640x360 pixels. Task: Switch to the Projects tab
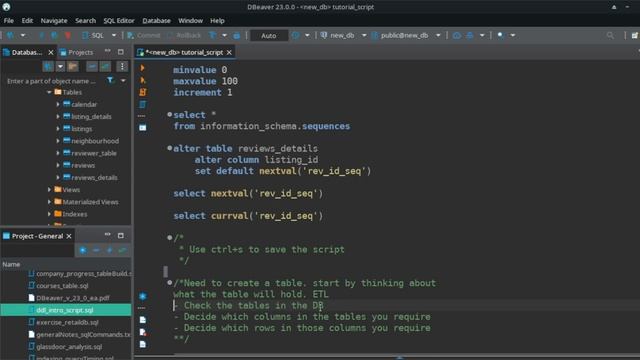[77, 52]
